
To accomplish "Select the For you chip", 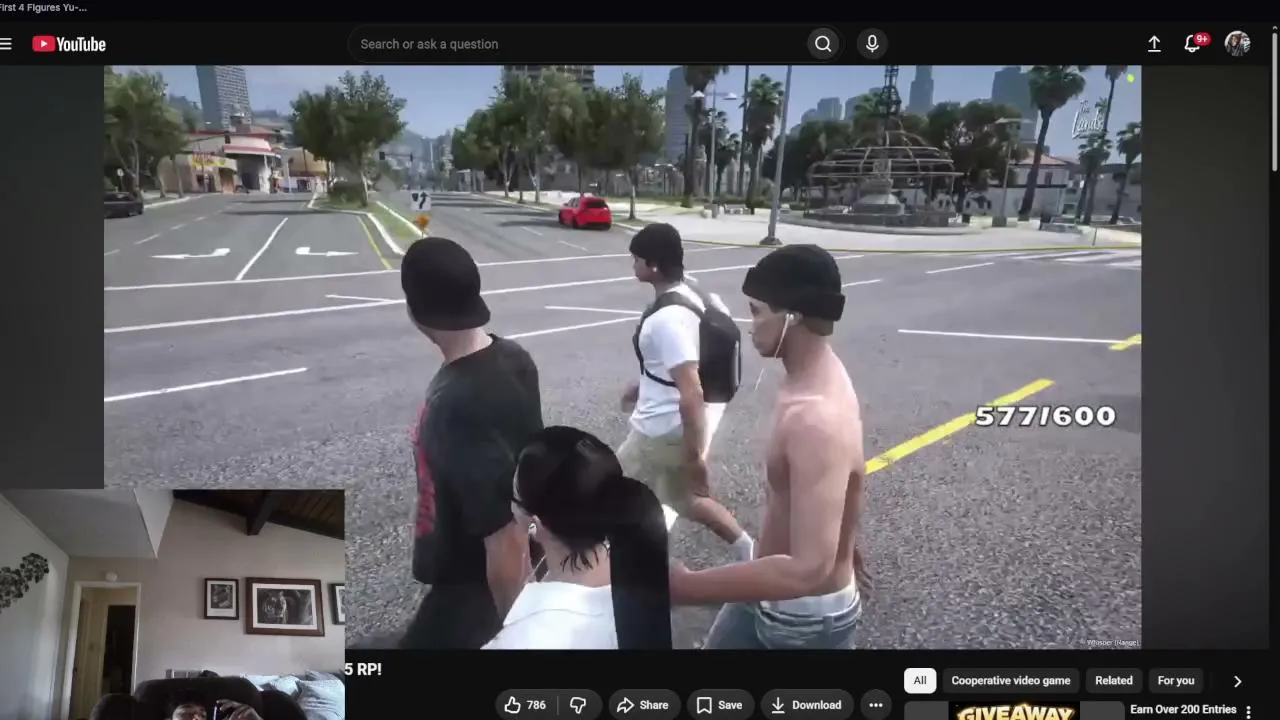I will click(x=1176, y=681).
